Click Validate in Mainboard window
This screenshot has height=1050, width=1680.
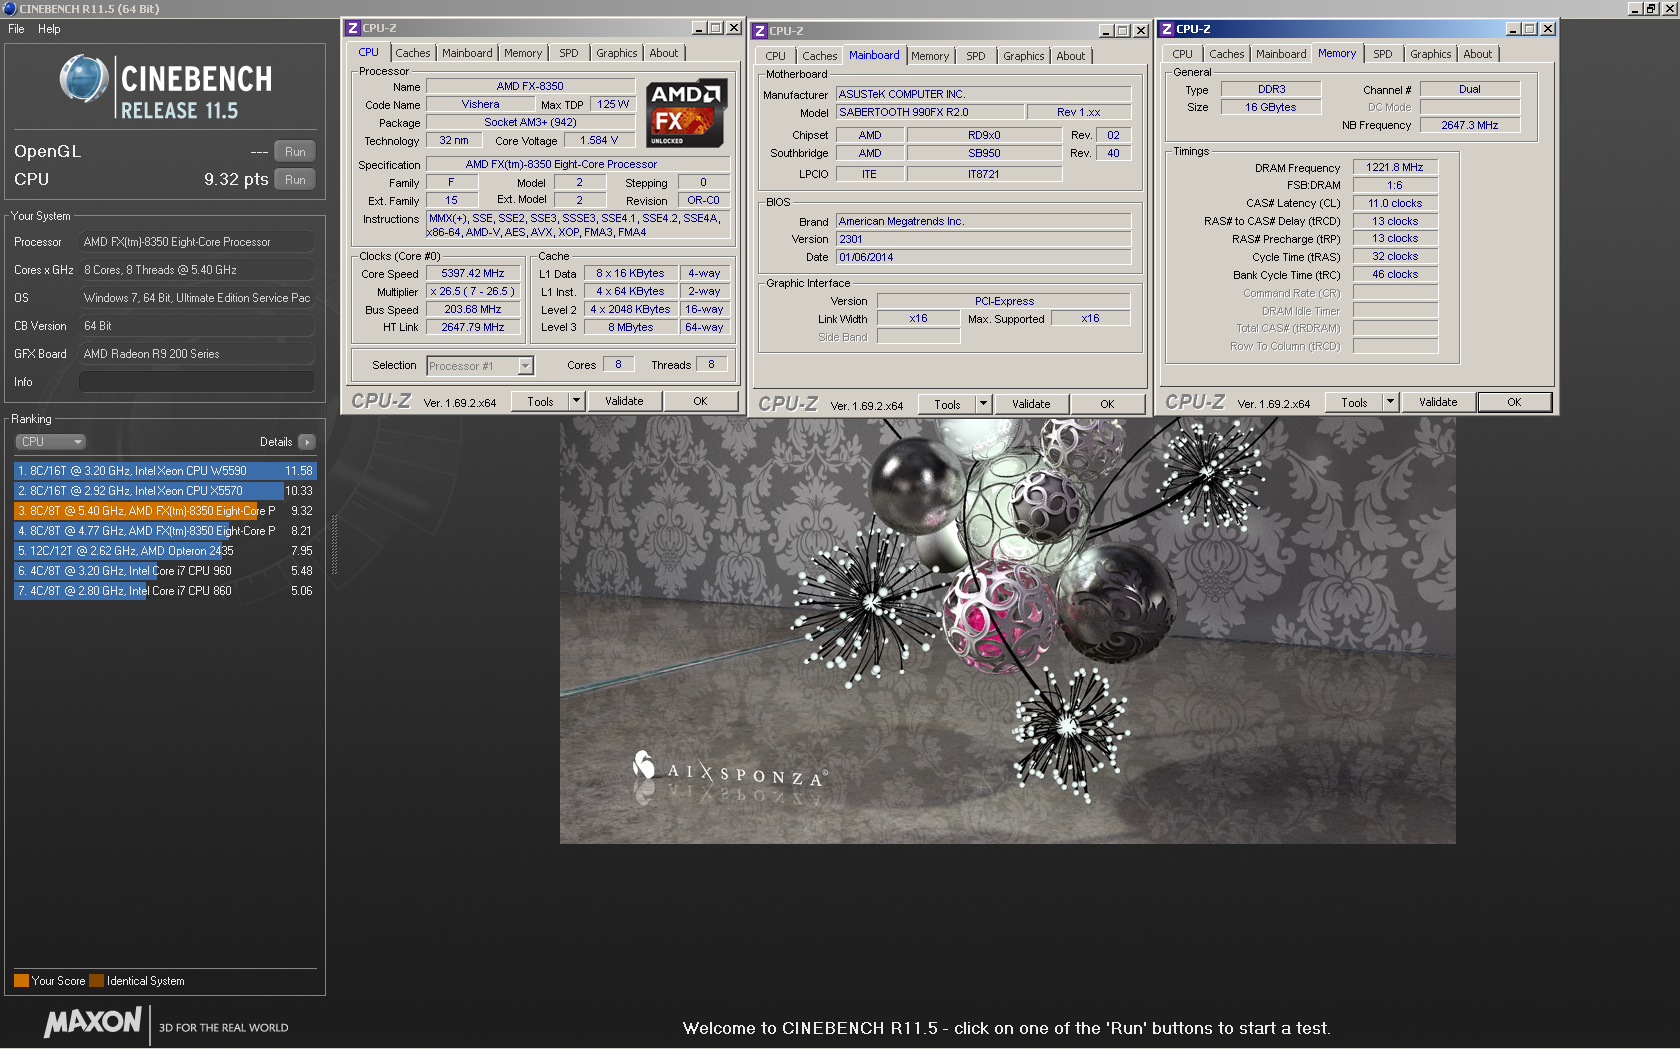pos(1031,404)
